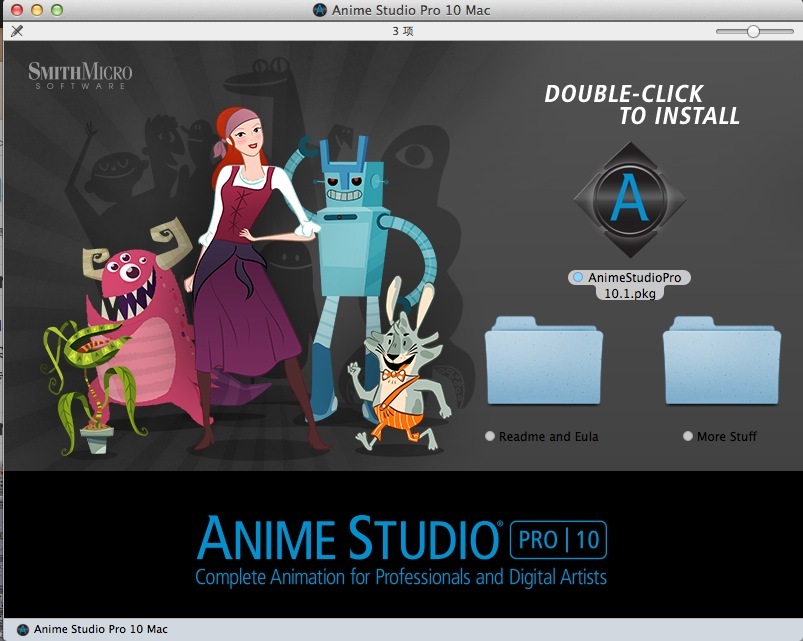Click the icon size slider knob

click(x=753, y=31)
